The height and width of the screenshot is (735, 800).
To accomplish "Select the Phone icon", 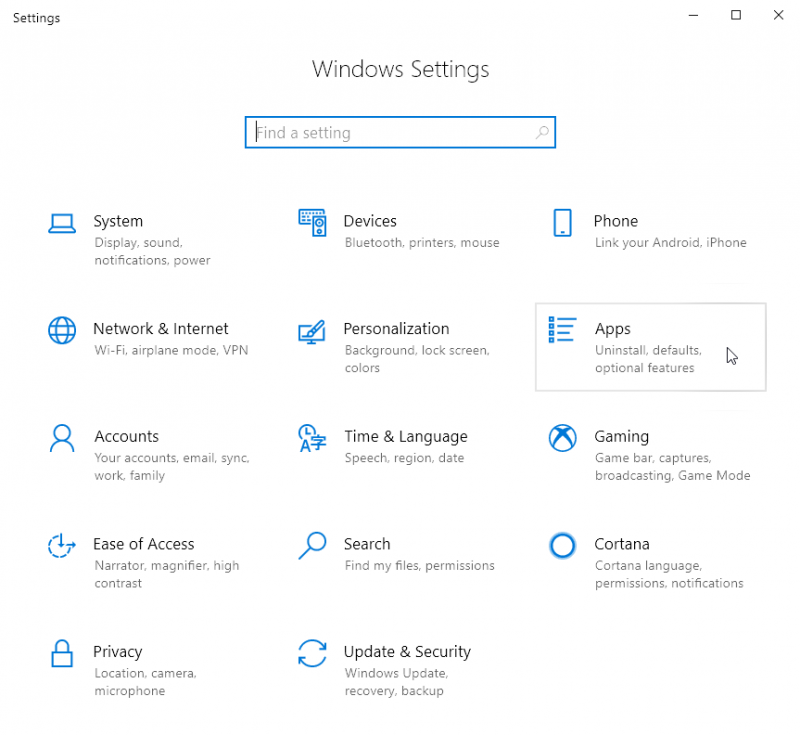I will (562, 223).
